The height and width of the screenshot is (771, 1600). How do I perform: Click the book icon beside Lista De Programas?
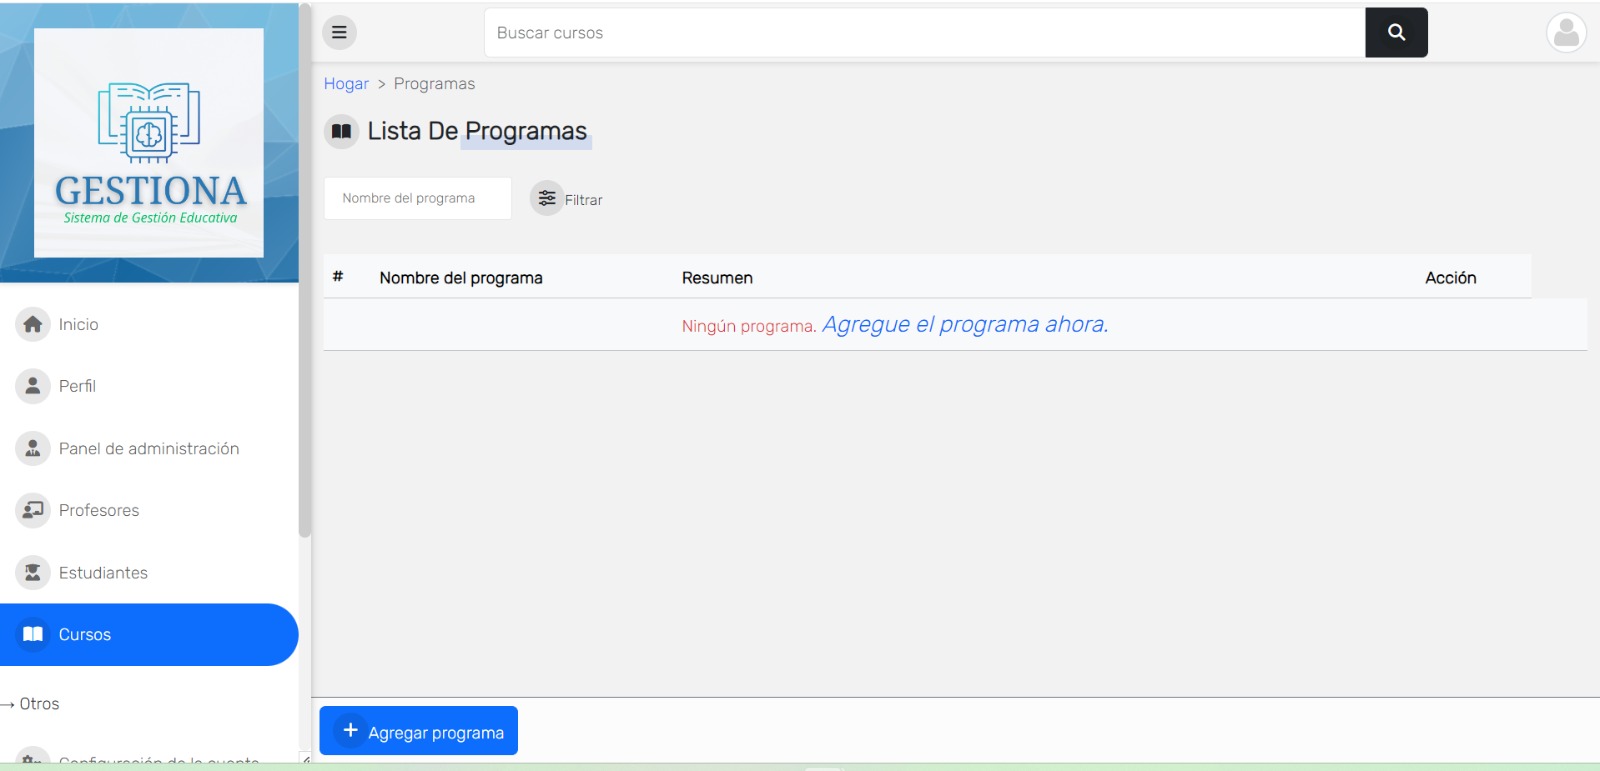tap(341, 131)
